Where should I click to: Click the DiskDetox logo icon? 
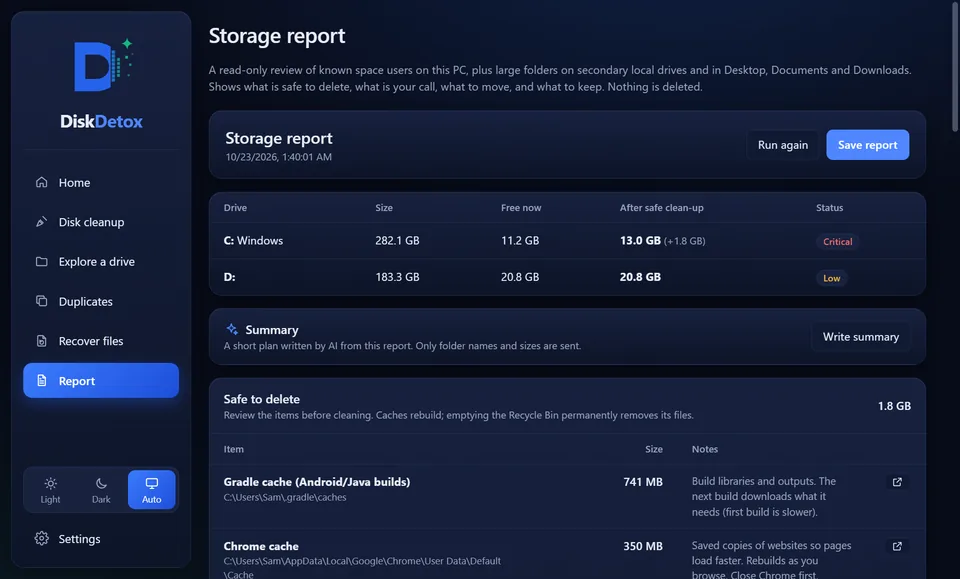click(x=103, y=65)
